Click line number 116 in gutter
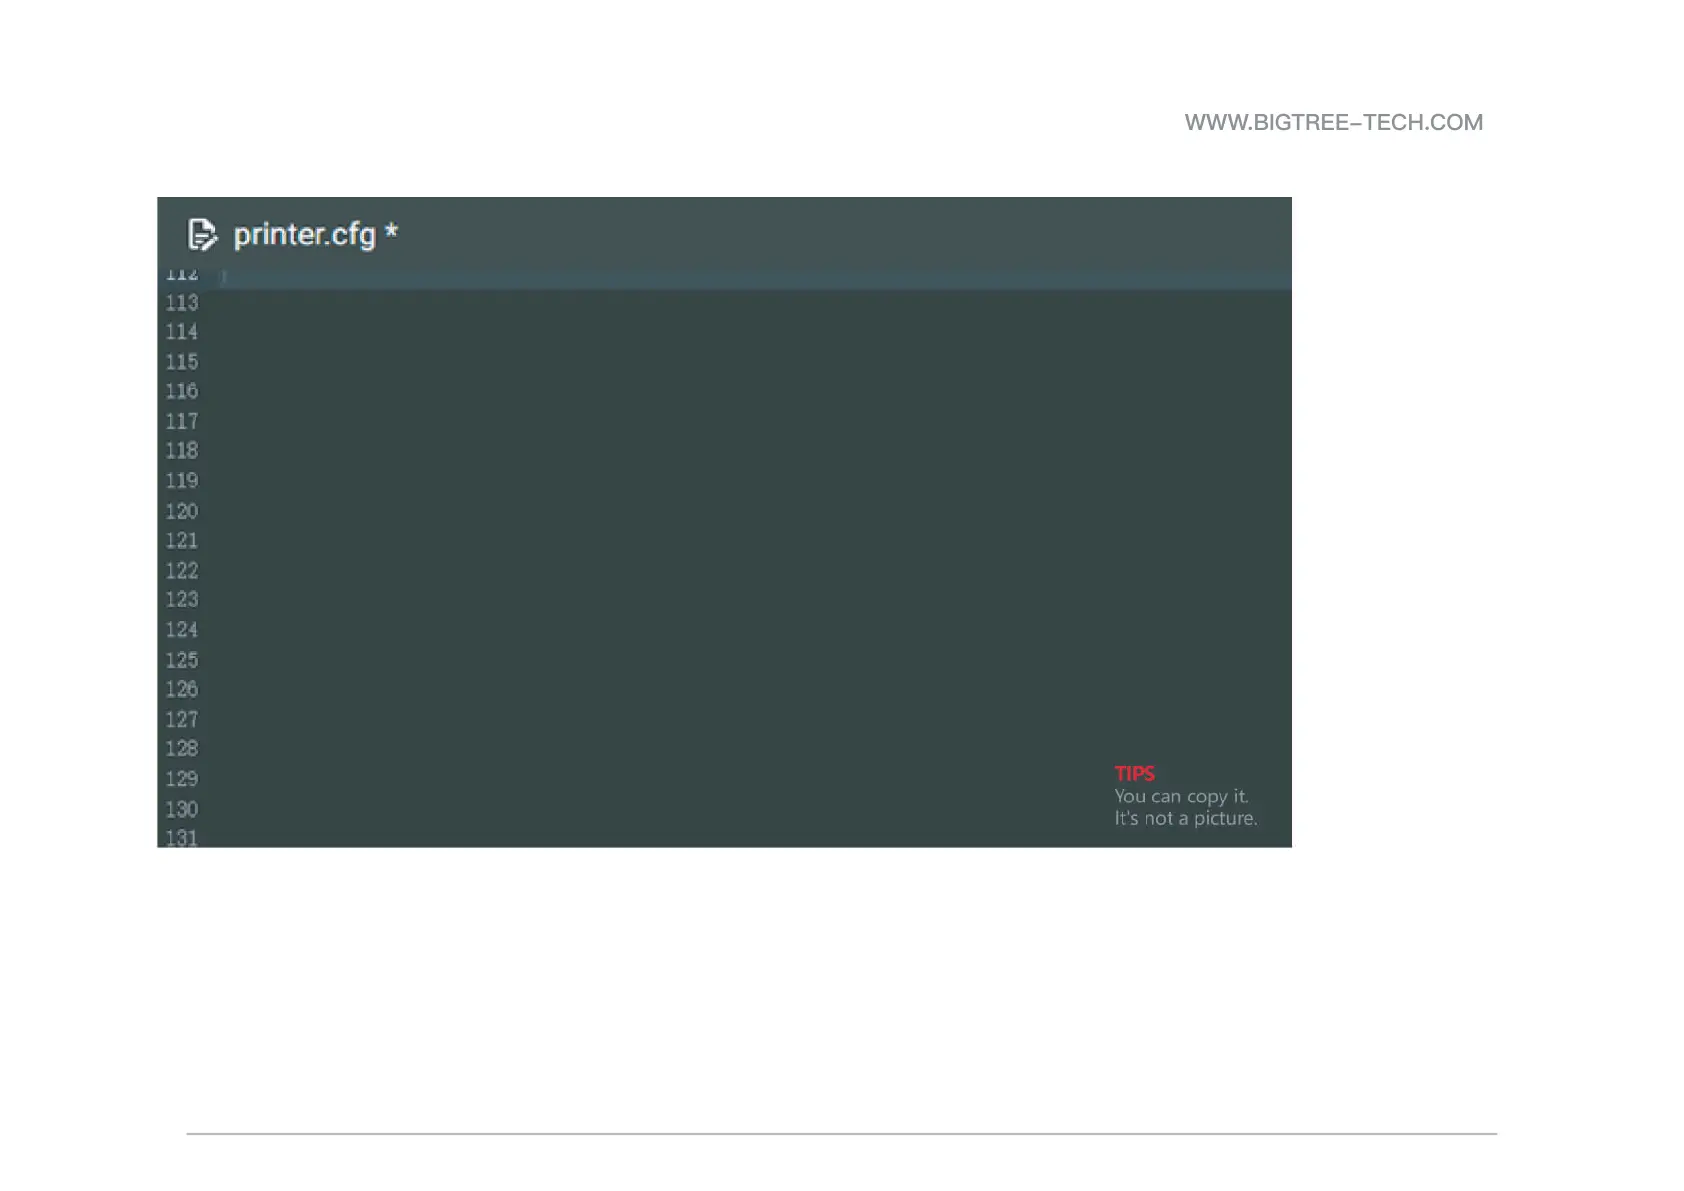This screenshot has height=1191, width=1684. [x=182, y=391]
